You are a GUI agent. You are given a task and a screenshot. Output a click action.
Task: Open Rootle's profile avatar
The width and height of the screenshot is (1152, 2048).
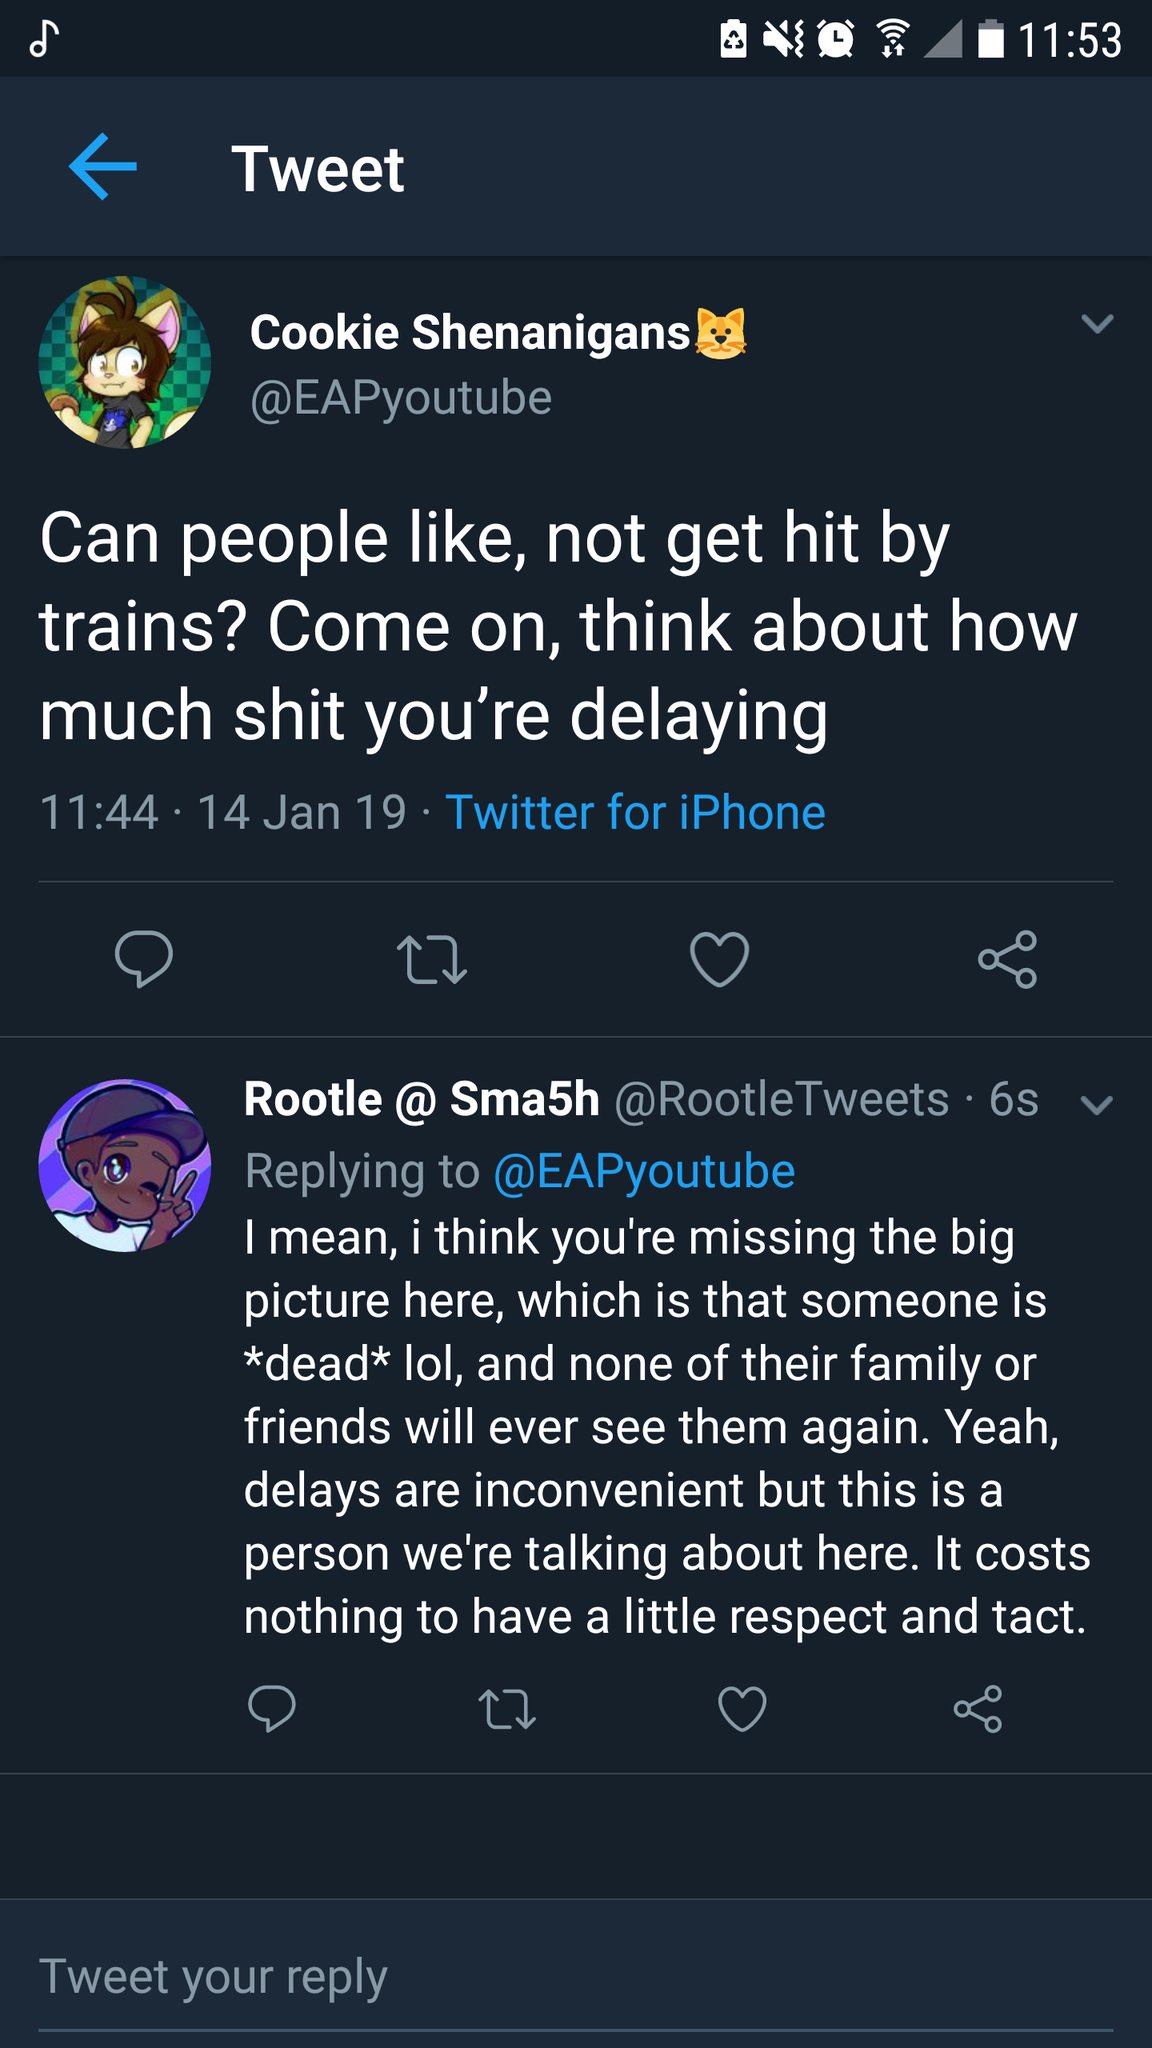click(x=125, y=1165)
